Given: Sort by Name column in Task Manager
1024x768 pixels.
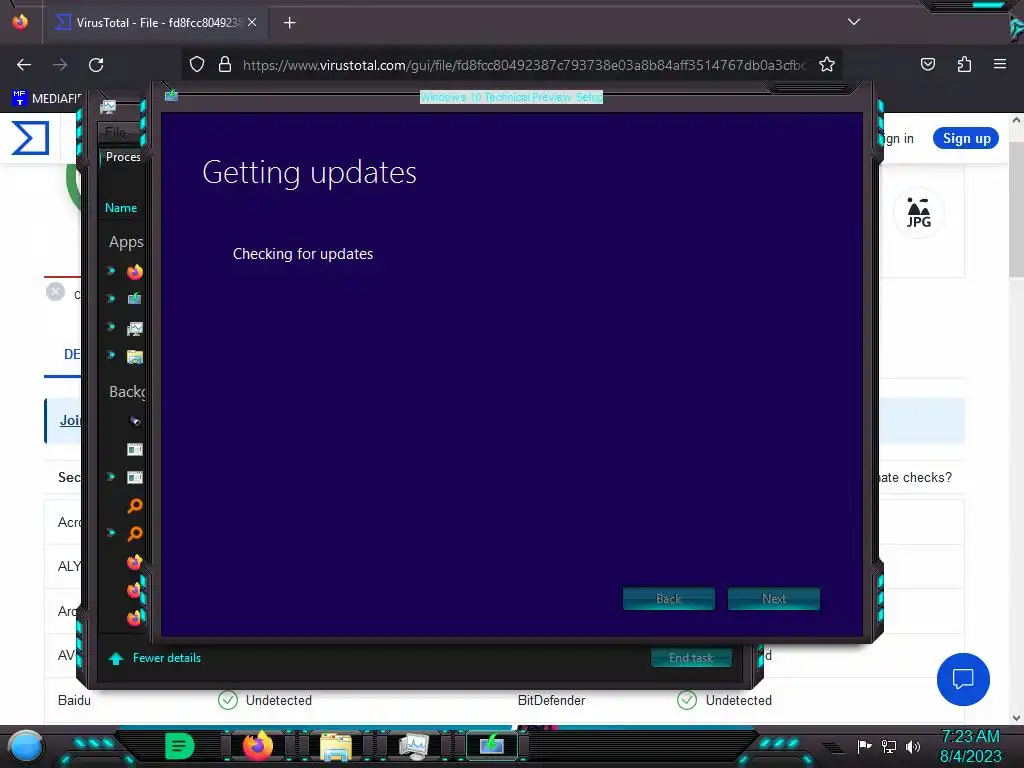Looking at the screenshot, I should coord(121,208).
